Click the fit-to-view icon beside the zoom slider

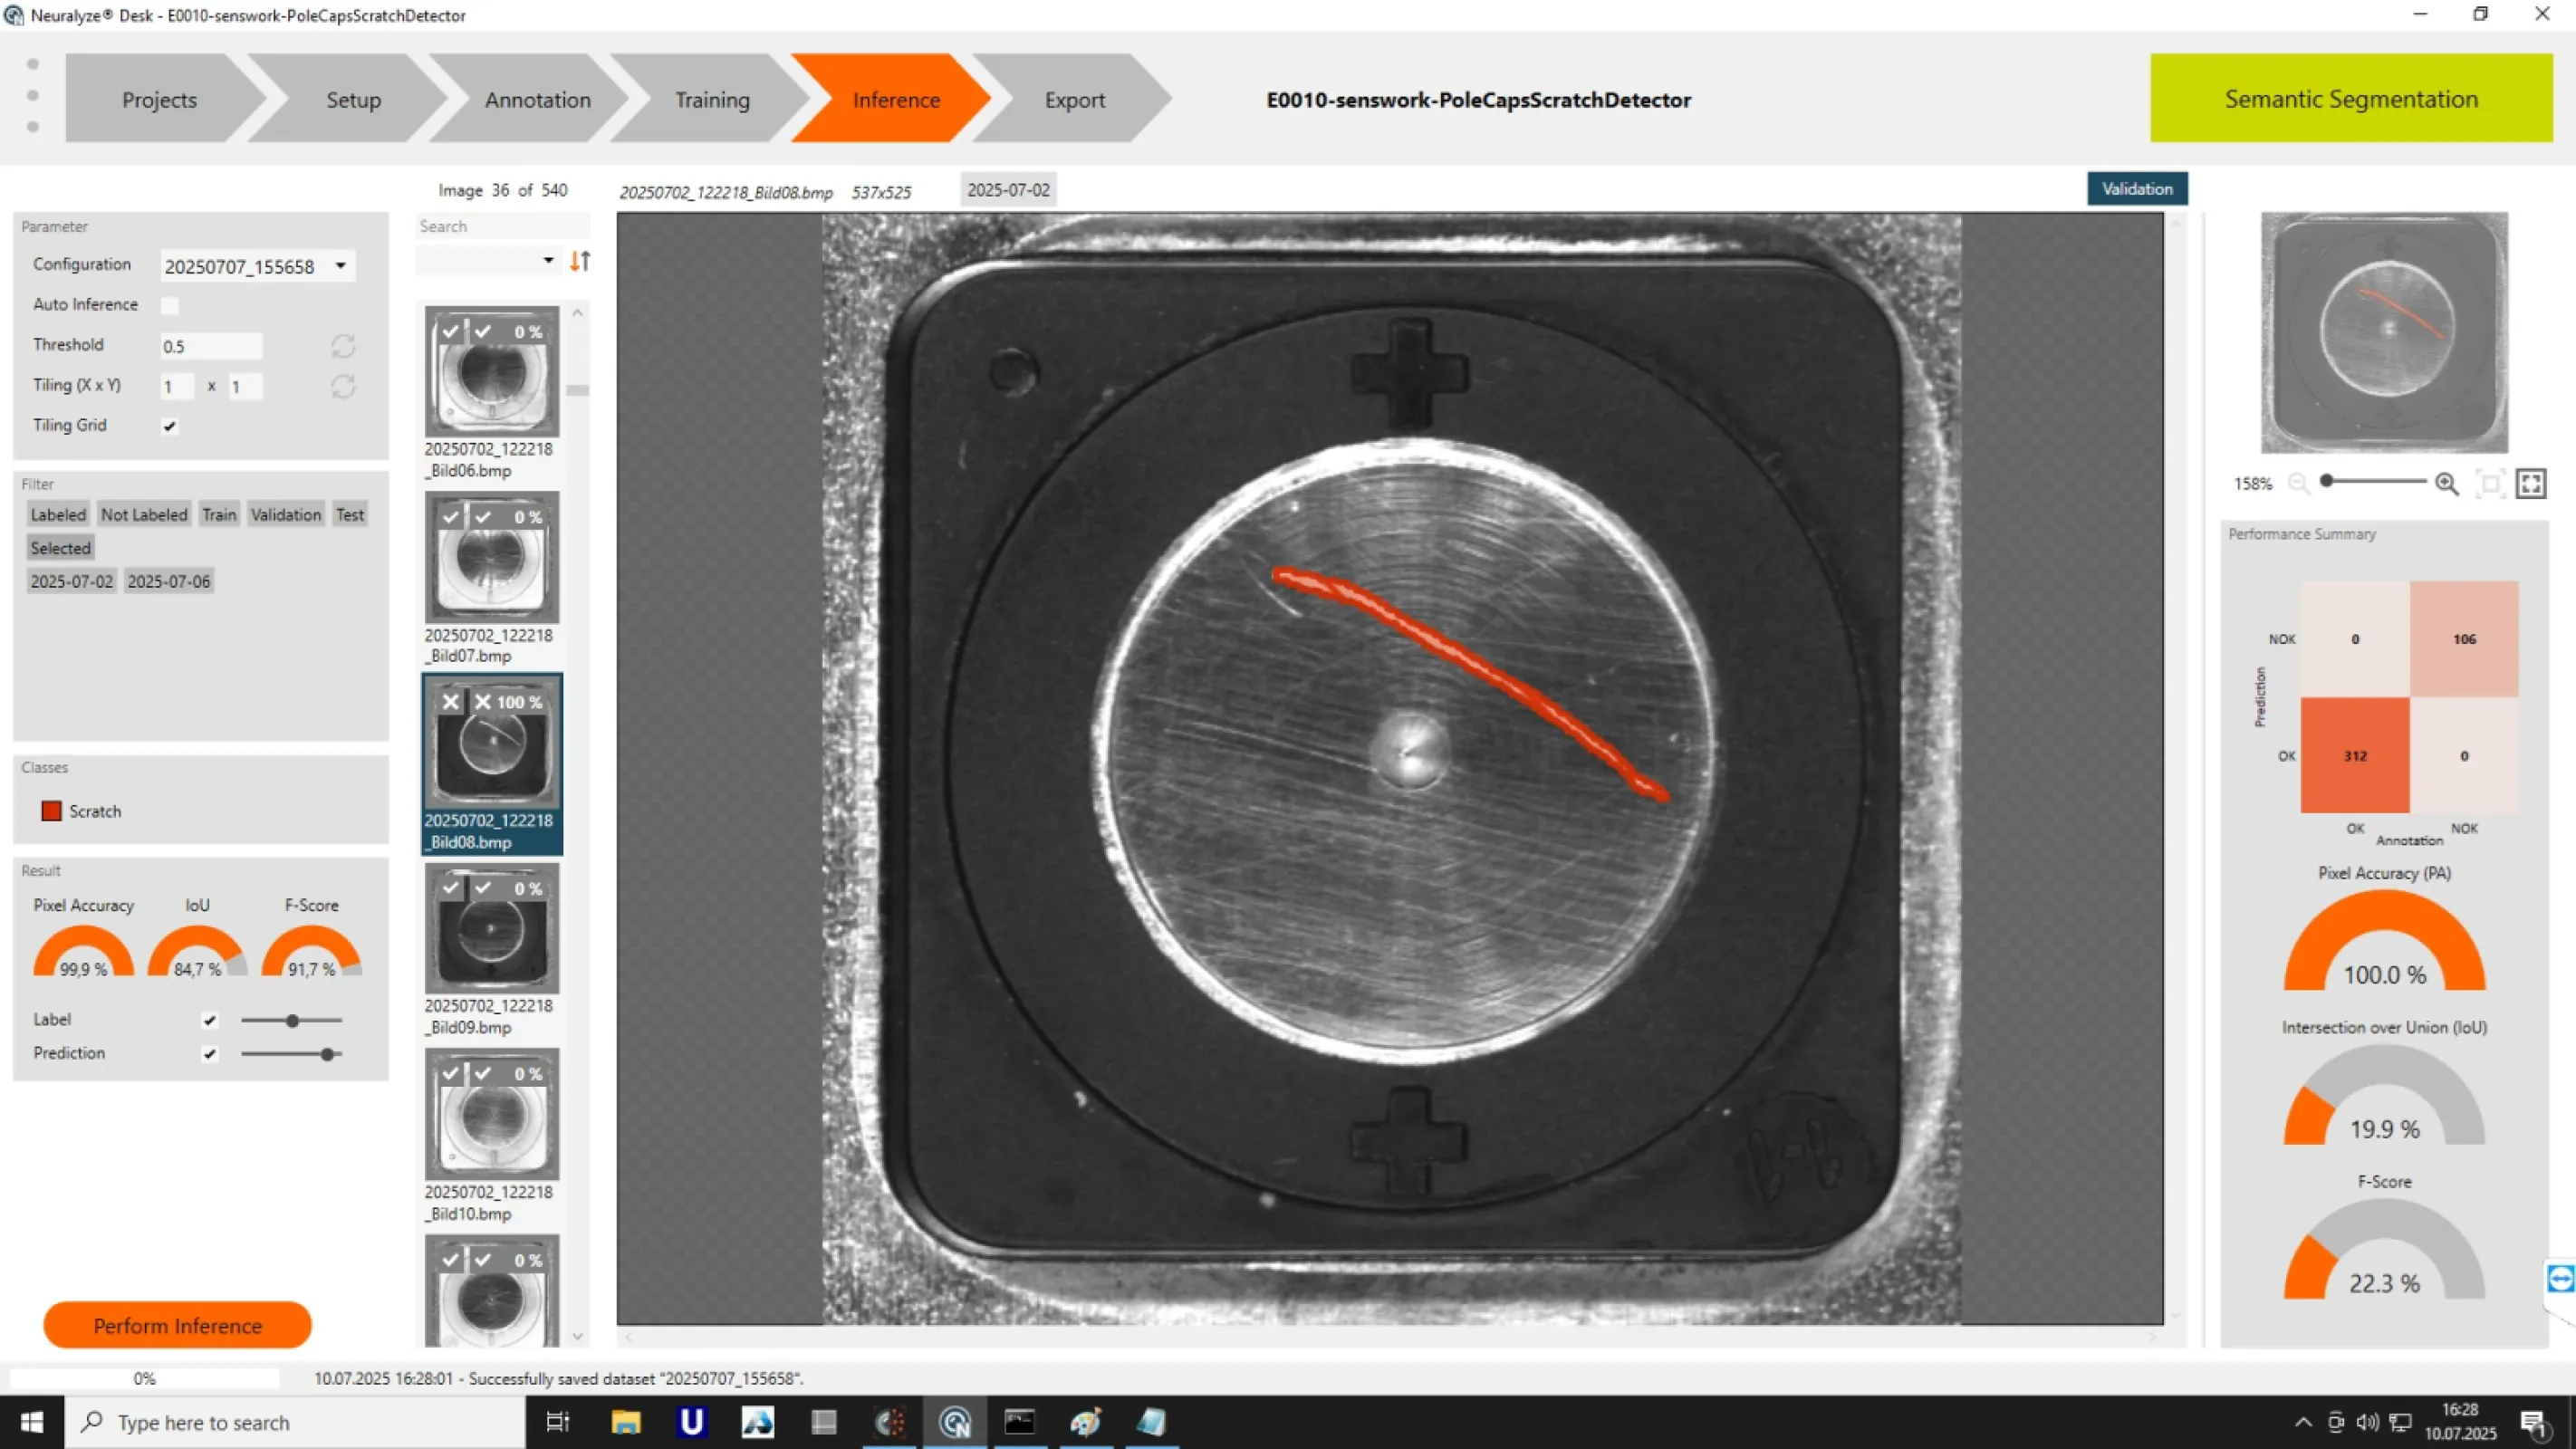(2490, 484)
